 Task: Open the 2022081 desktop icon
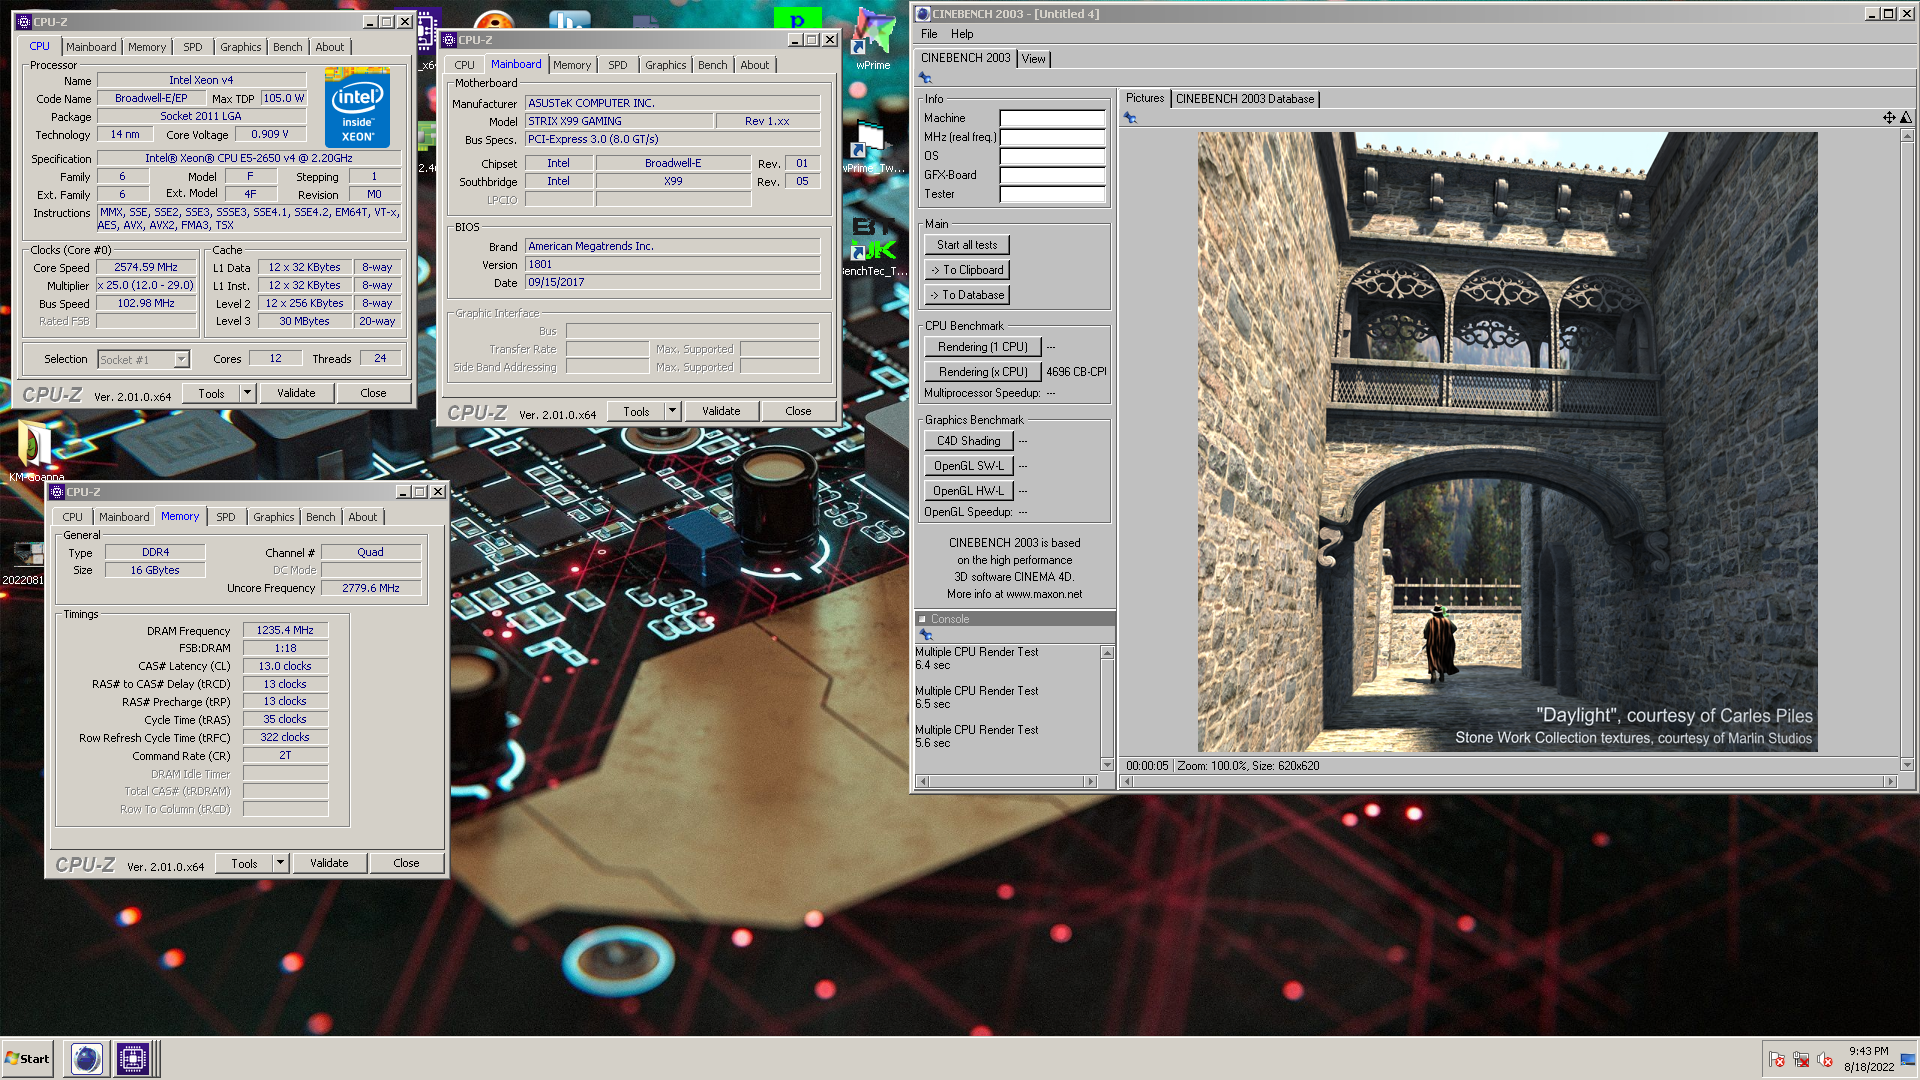(x=23, y=562)
